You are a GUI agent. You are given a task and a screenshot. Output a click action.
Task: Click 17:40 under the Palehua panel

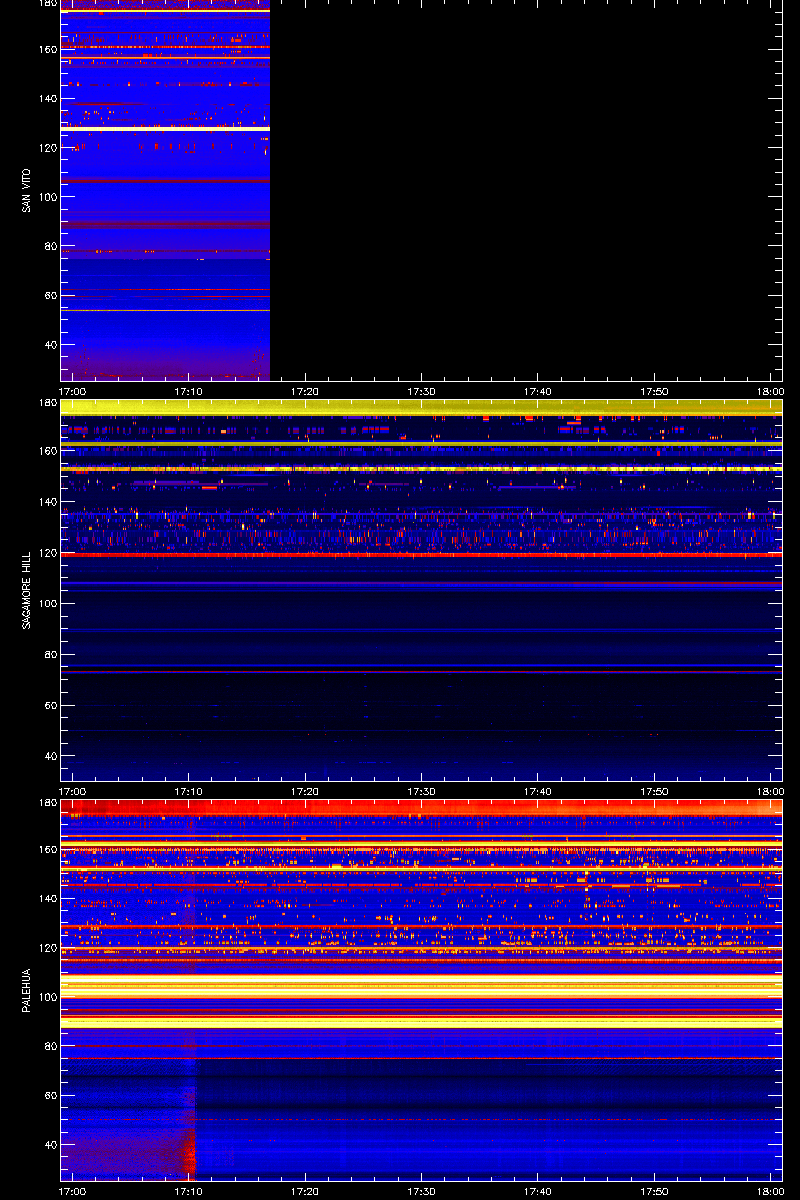[x=538, y=1192]
